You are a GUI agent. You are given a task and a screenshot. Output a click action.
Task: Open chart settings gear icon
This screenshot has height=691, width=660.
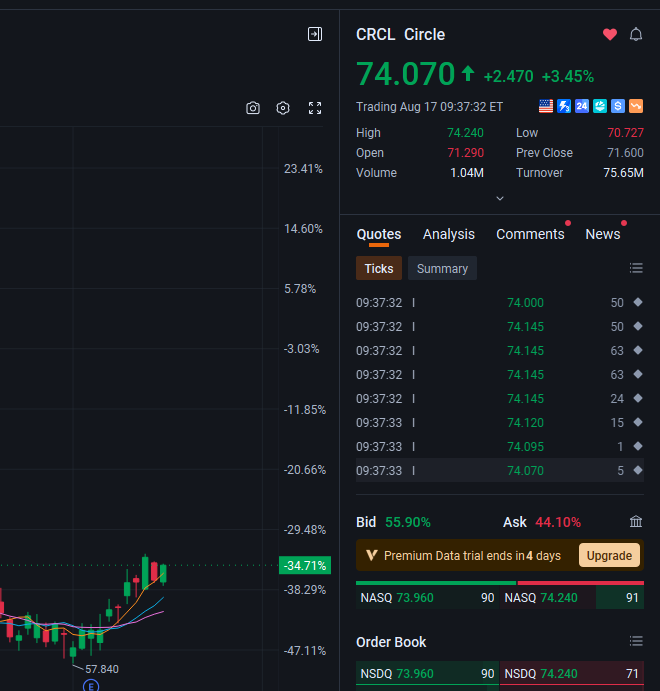pos(283,108)
